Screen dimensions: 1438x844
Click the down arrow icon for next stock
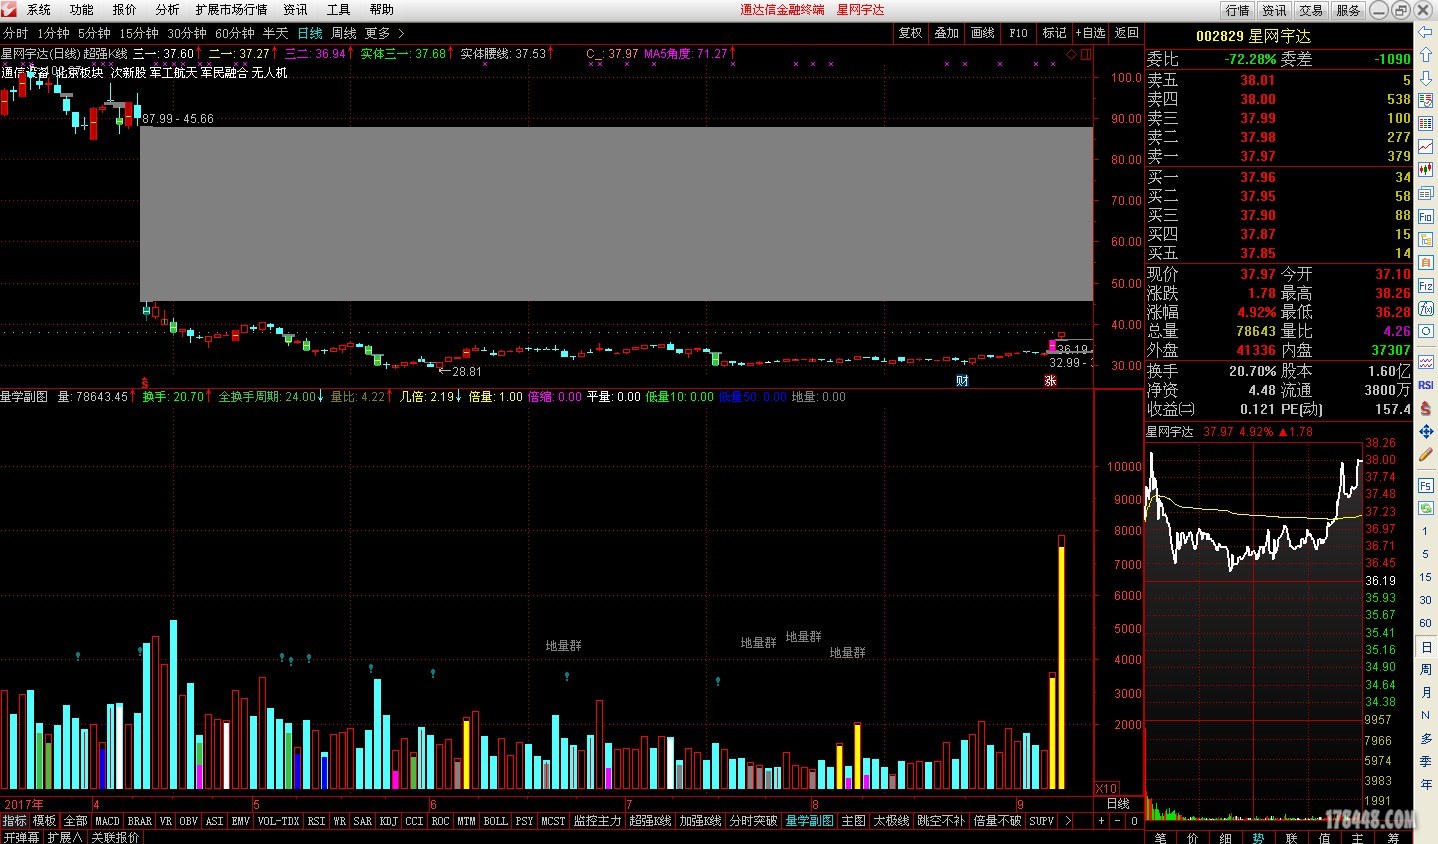coord(1426,78)
